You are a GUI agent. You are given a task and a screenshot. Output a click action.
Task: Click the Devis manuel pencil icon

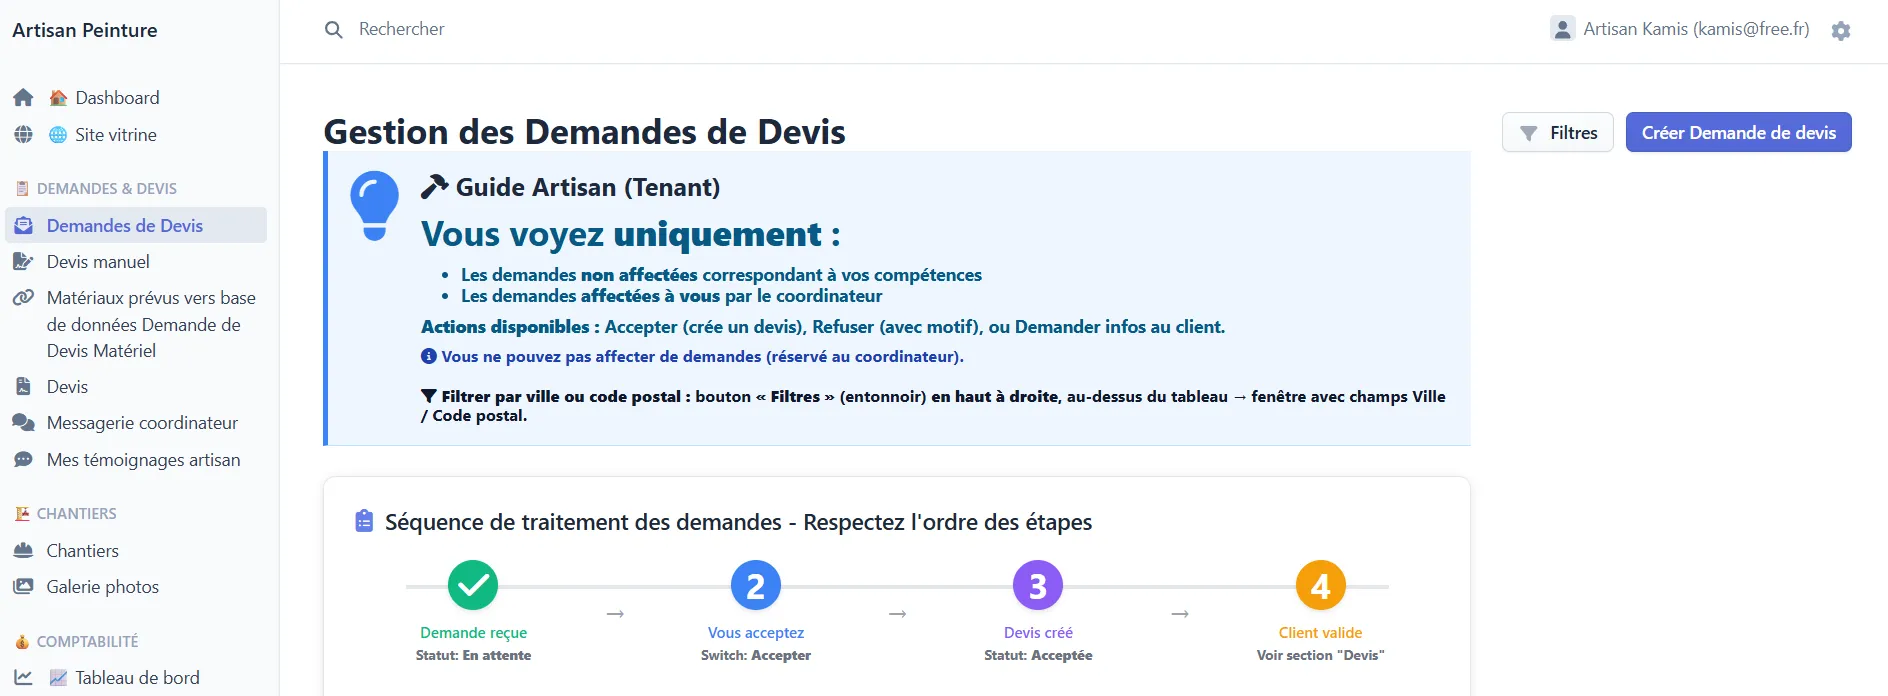pyautogui.click(x=23, y=262)
